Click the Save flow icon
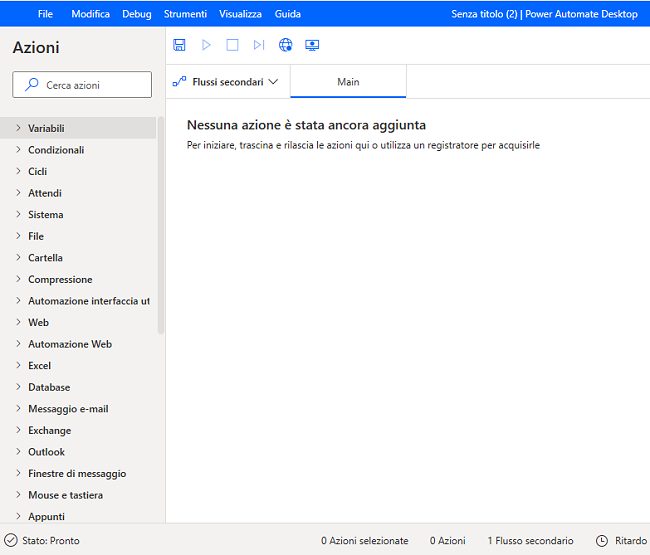The image size is (650, 555). pyautogui.click(x=179, y=45)
